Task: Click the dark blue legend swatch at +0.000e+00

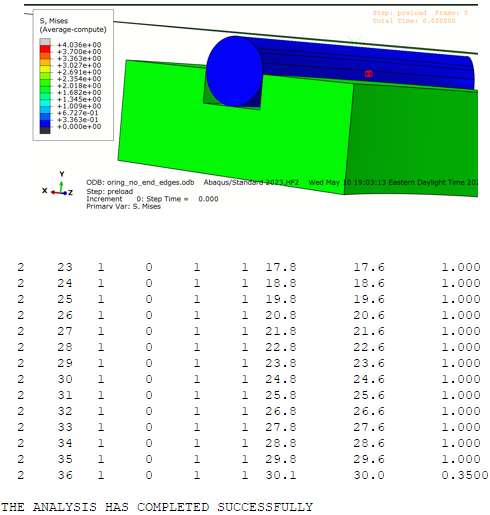Action: click(x=45, y=123)
